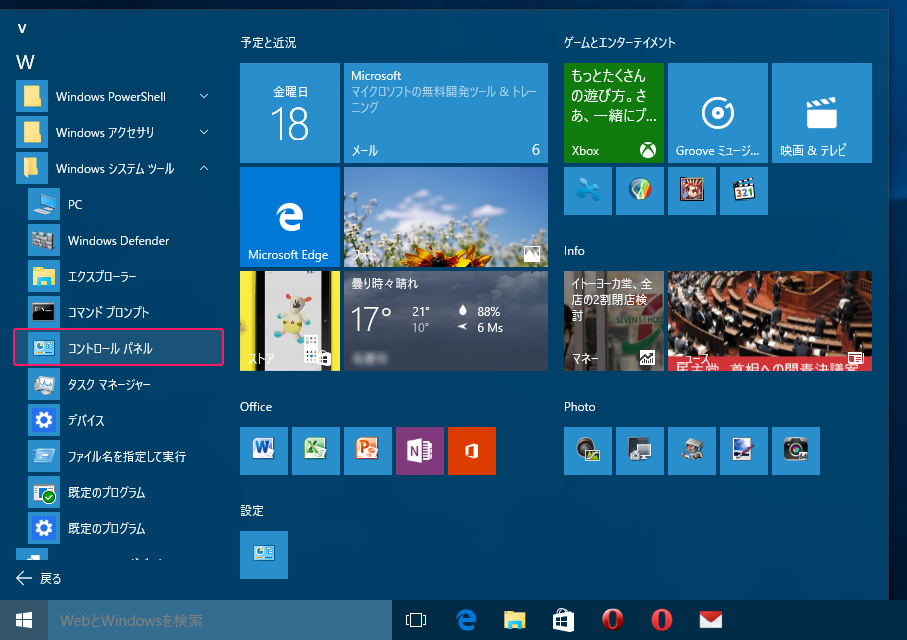Launch the purple OneNote tile

(420, 451)
